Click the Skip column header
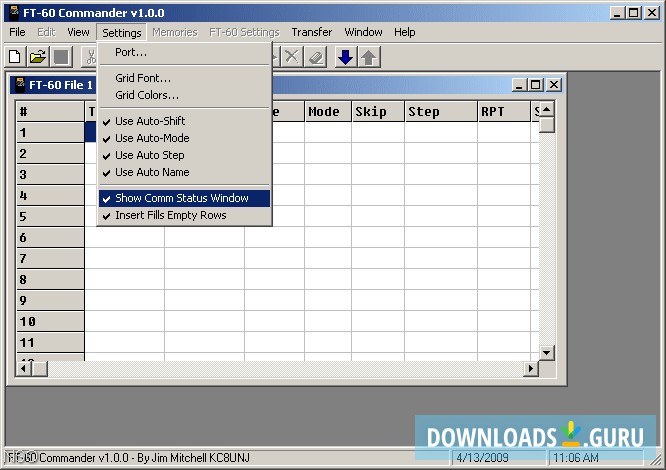The image size is (666, 470). [378, 112]
